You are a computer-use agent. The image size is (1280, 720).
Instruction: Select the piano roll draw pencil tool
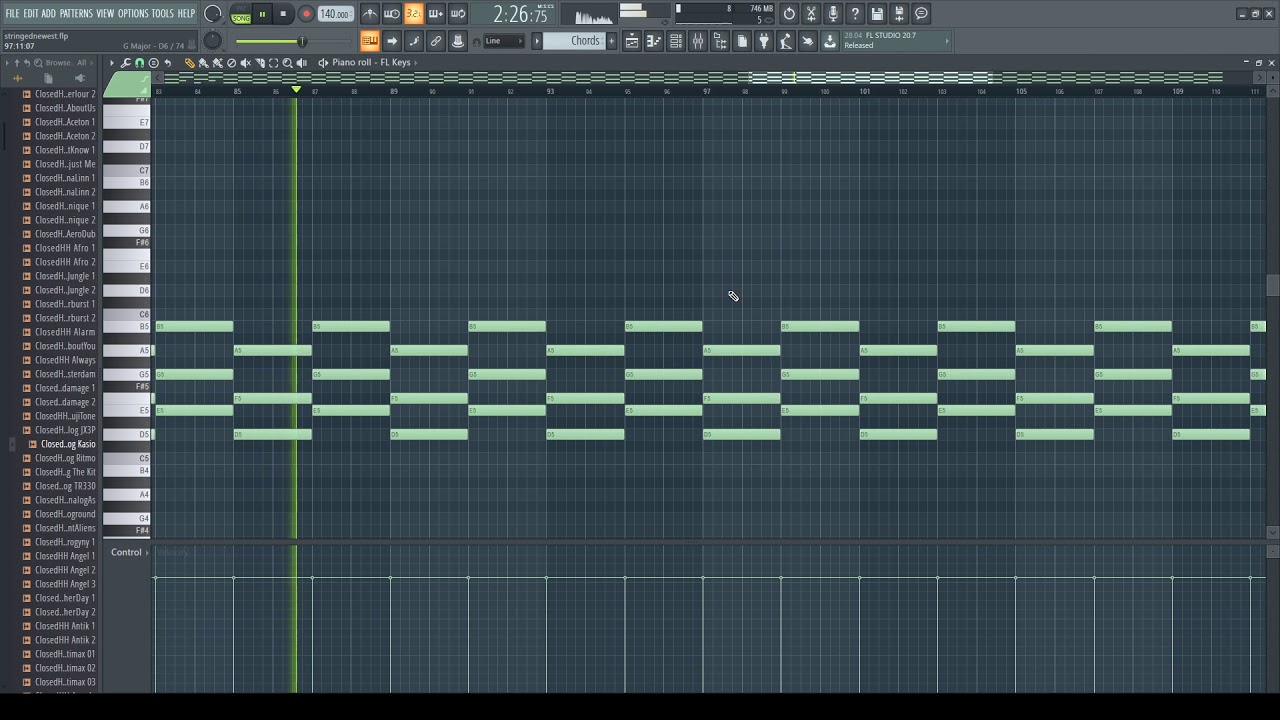[x=189, y=62]
